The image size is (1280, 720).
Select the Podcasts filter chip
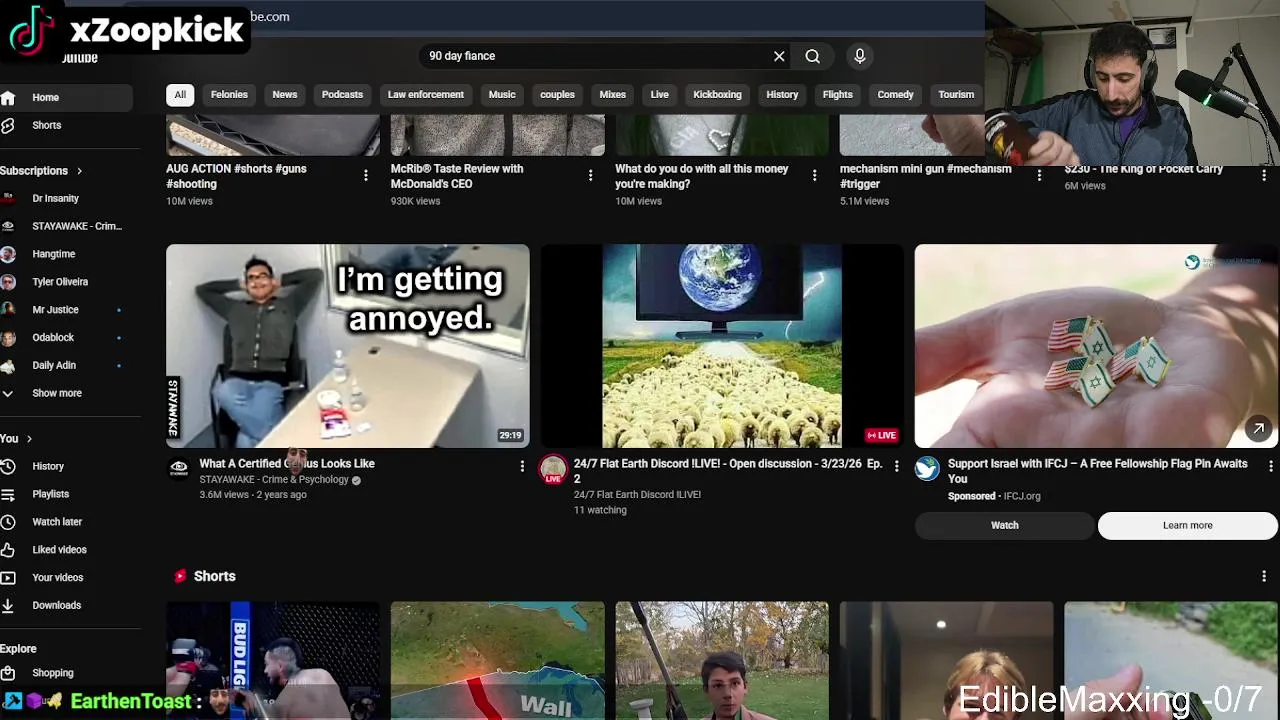[x=342, y=94]
